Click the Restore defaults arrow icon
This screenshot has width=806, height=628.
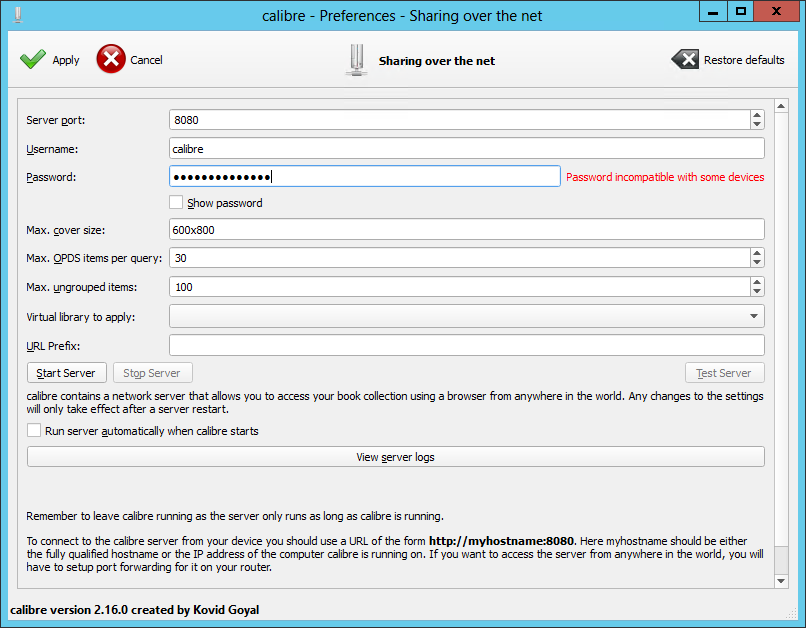pyautogui.click(x=685, y=60)
